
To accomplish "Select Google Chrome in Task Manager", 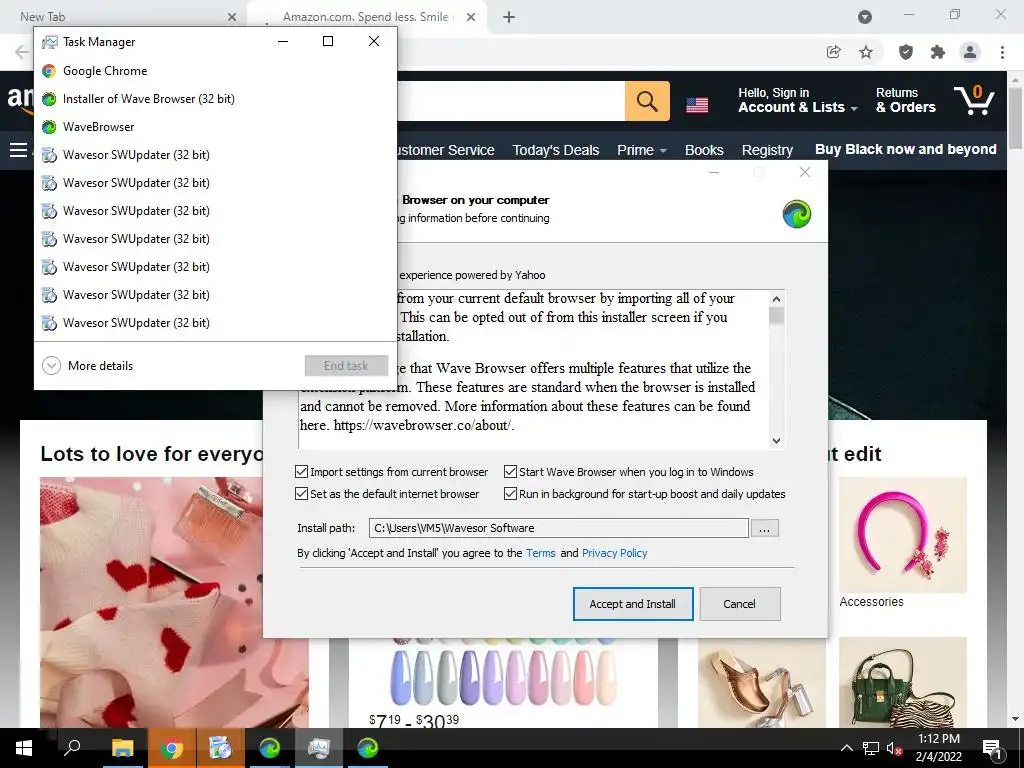I will 216,71.
